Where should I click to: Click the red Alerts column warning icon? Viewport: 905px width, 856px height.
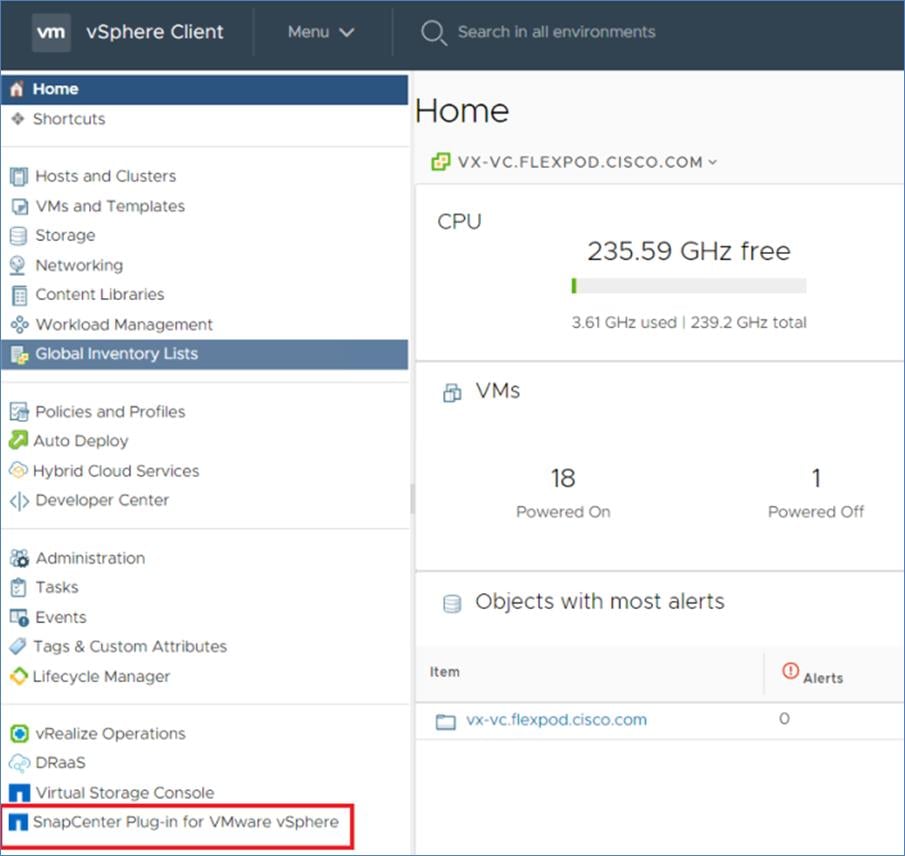790,671
